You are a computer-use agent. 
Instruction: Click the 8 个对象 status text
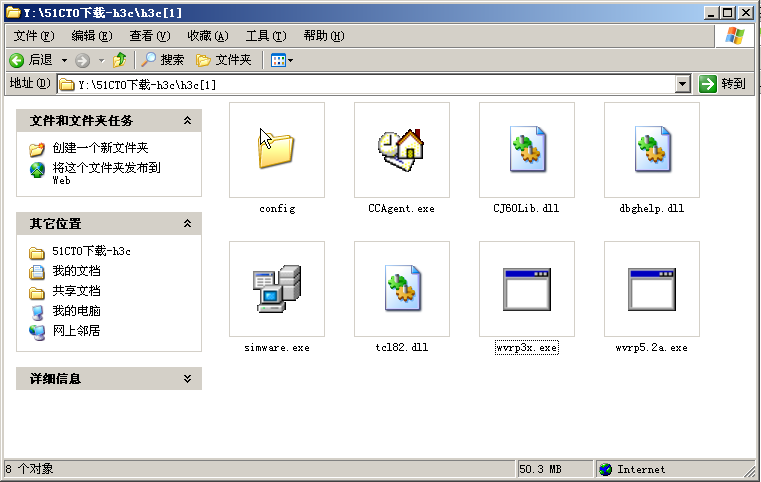pos(29,469)
